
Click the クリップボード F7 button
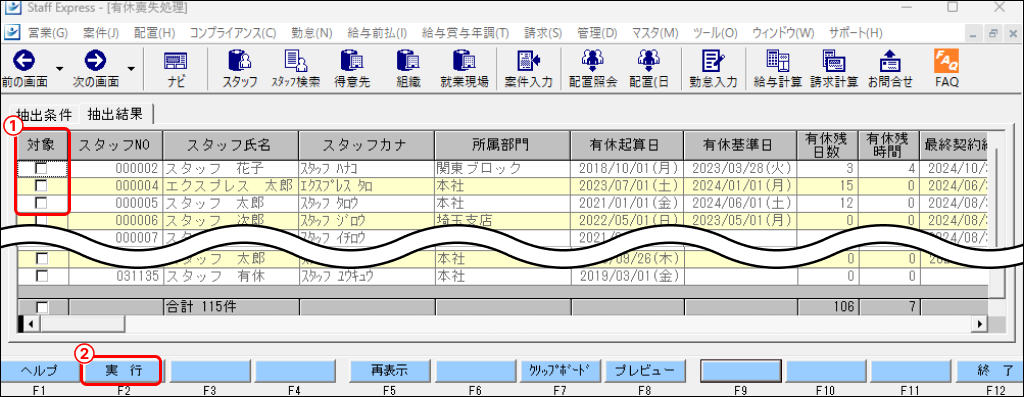coord(560,370)
